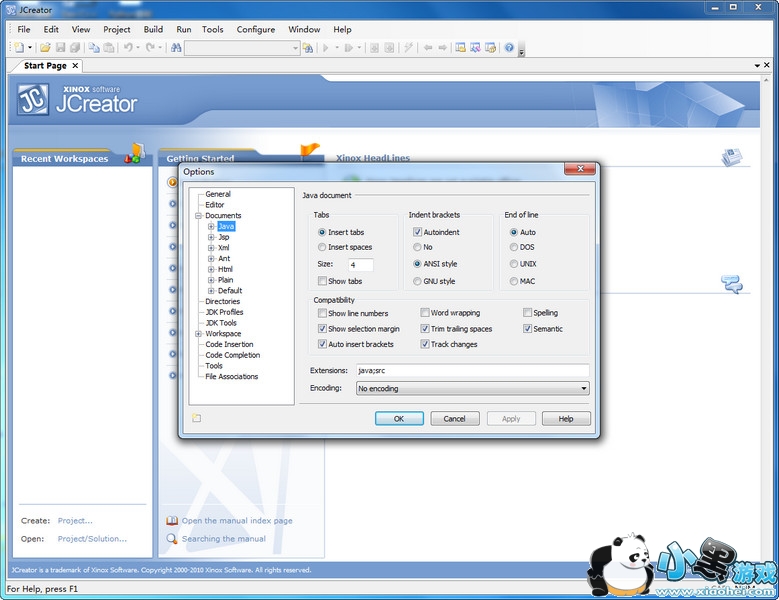Click the Build project toolbar icon
Viewport: 779px width, 600px height.
coord(375,48)
